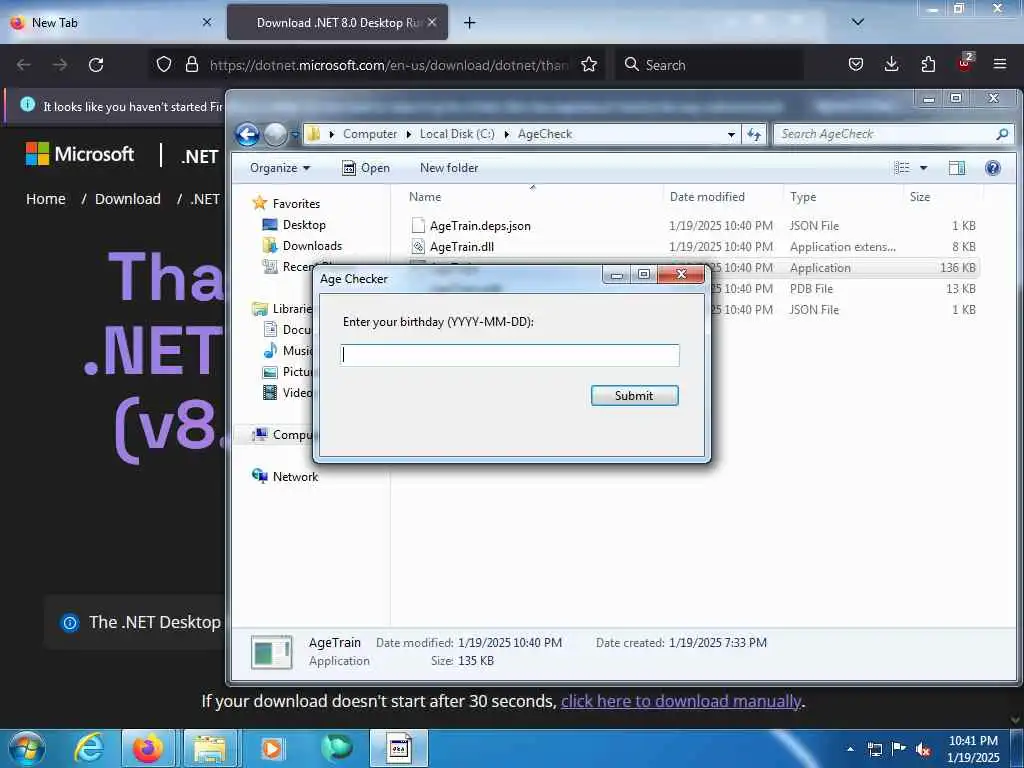Click the Firefox back arrow
The image size is (1024, 768).
(x=24, y=65)
